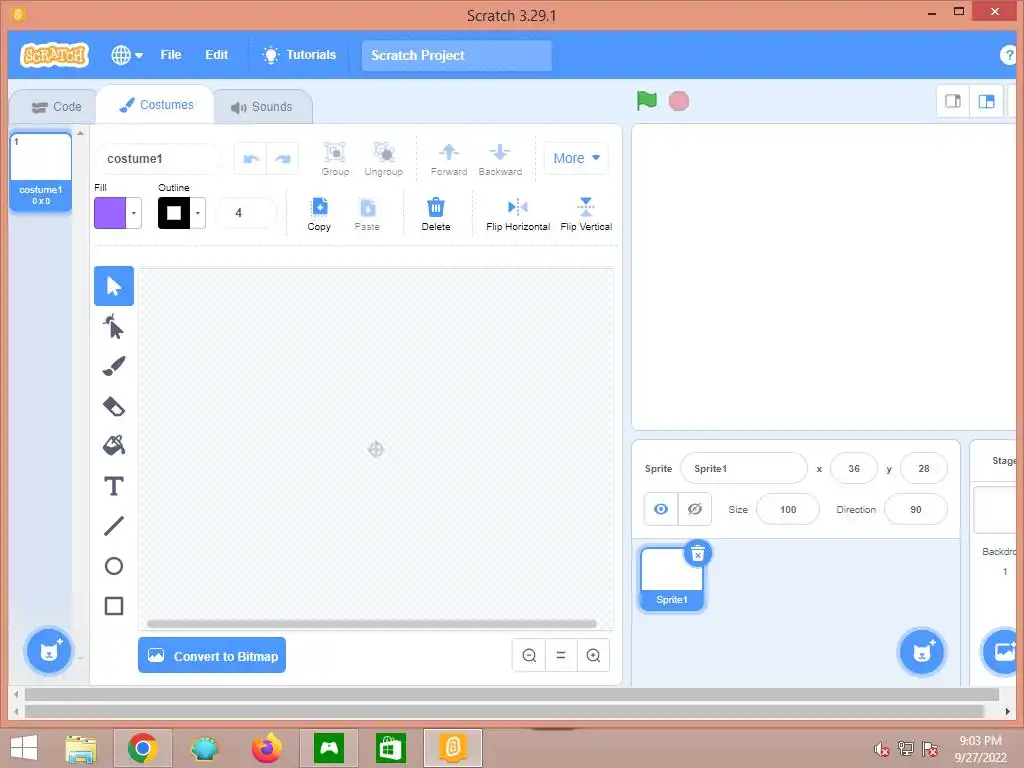Click the Redo arrow

pyautogui.click(x=283, y=159)
